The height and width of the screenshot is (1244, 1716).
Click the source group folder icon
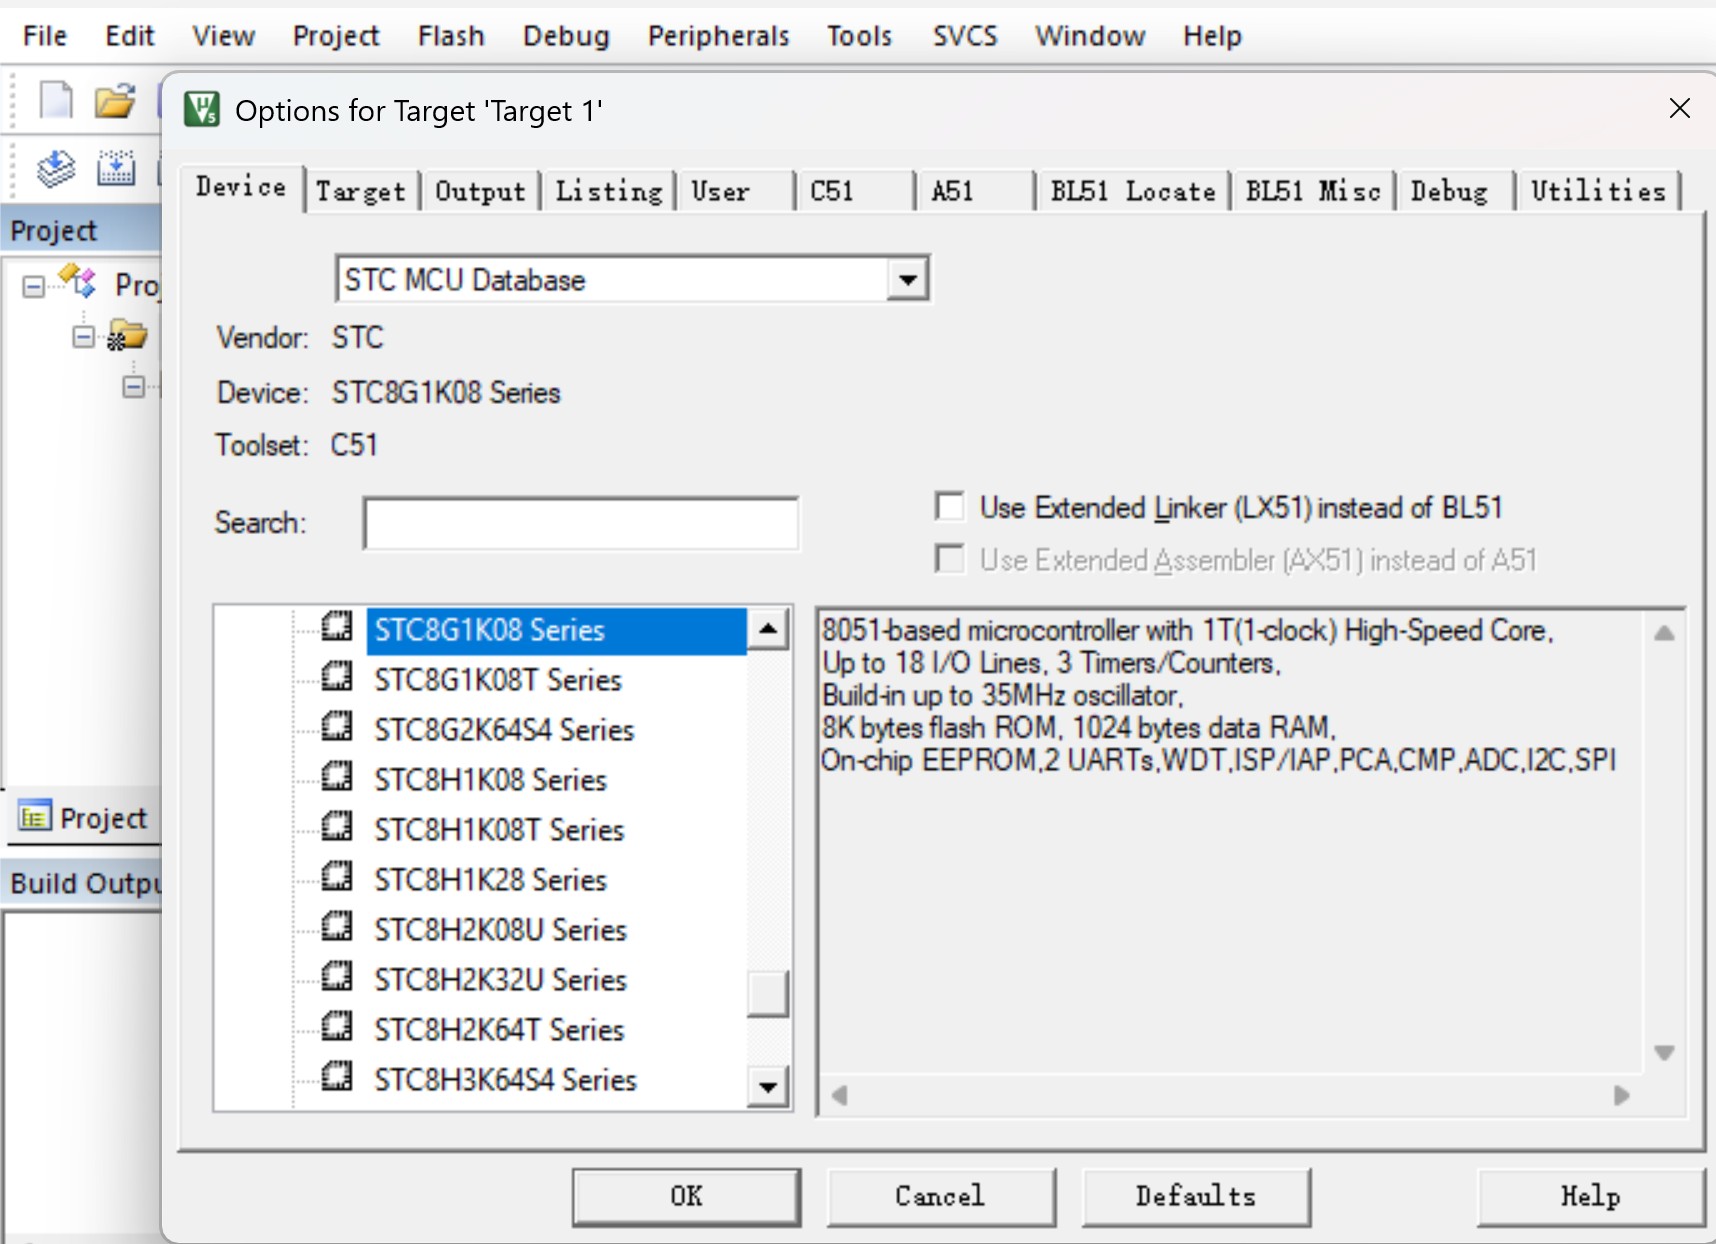pos(127,335)
